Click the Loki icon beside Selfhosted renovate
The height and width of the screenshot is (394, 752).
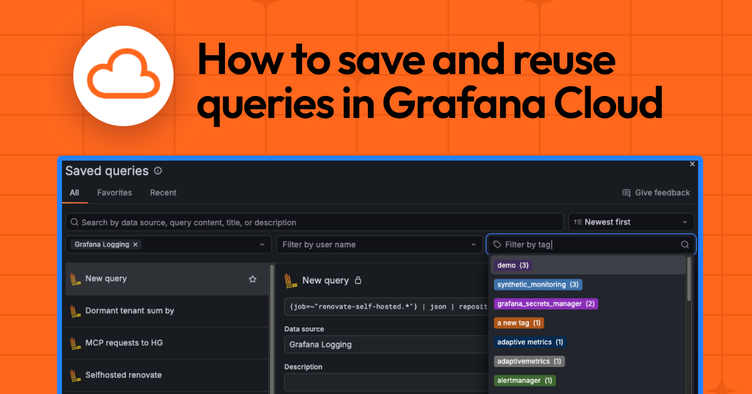click(75, 376)
